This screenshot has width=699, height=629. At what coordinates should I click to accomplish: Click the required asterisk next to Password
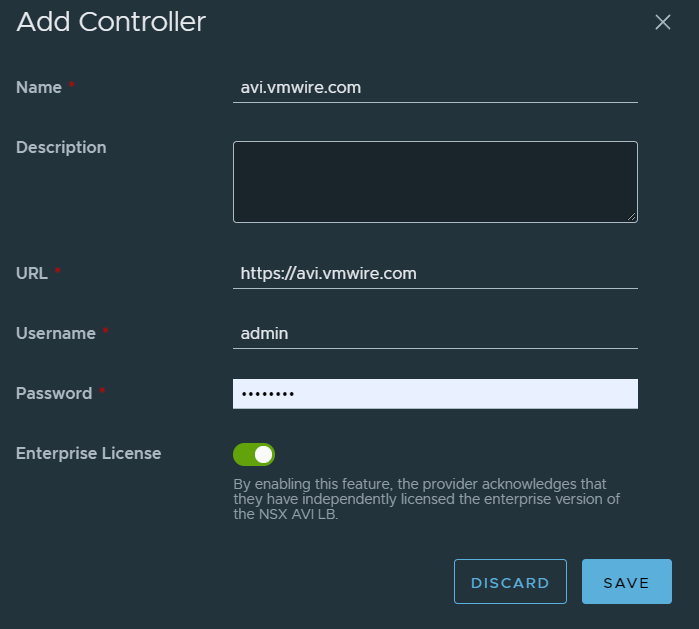click(103, 393)
